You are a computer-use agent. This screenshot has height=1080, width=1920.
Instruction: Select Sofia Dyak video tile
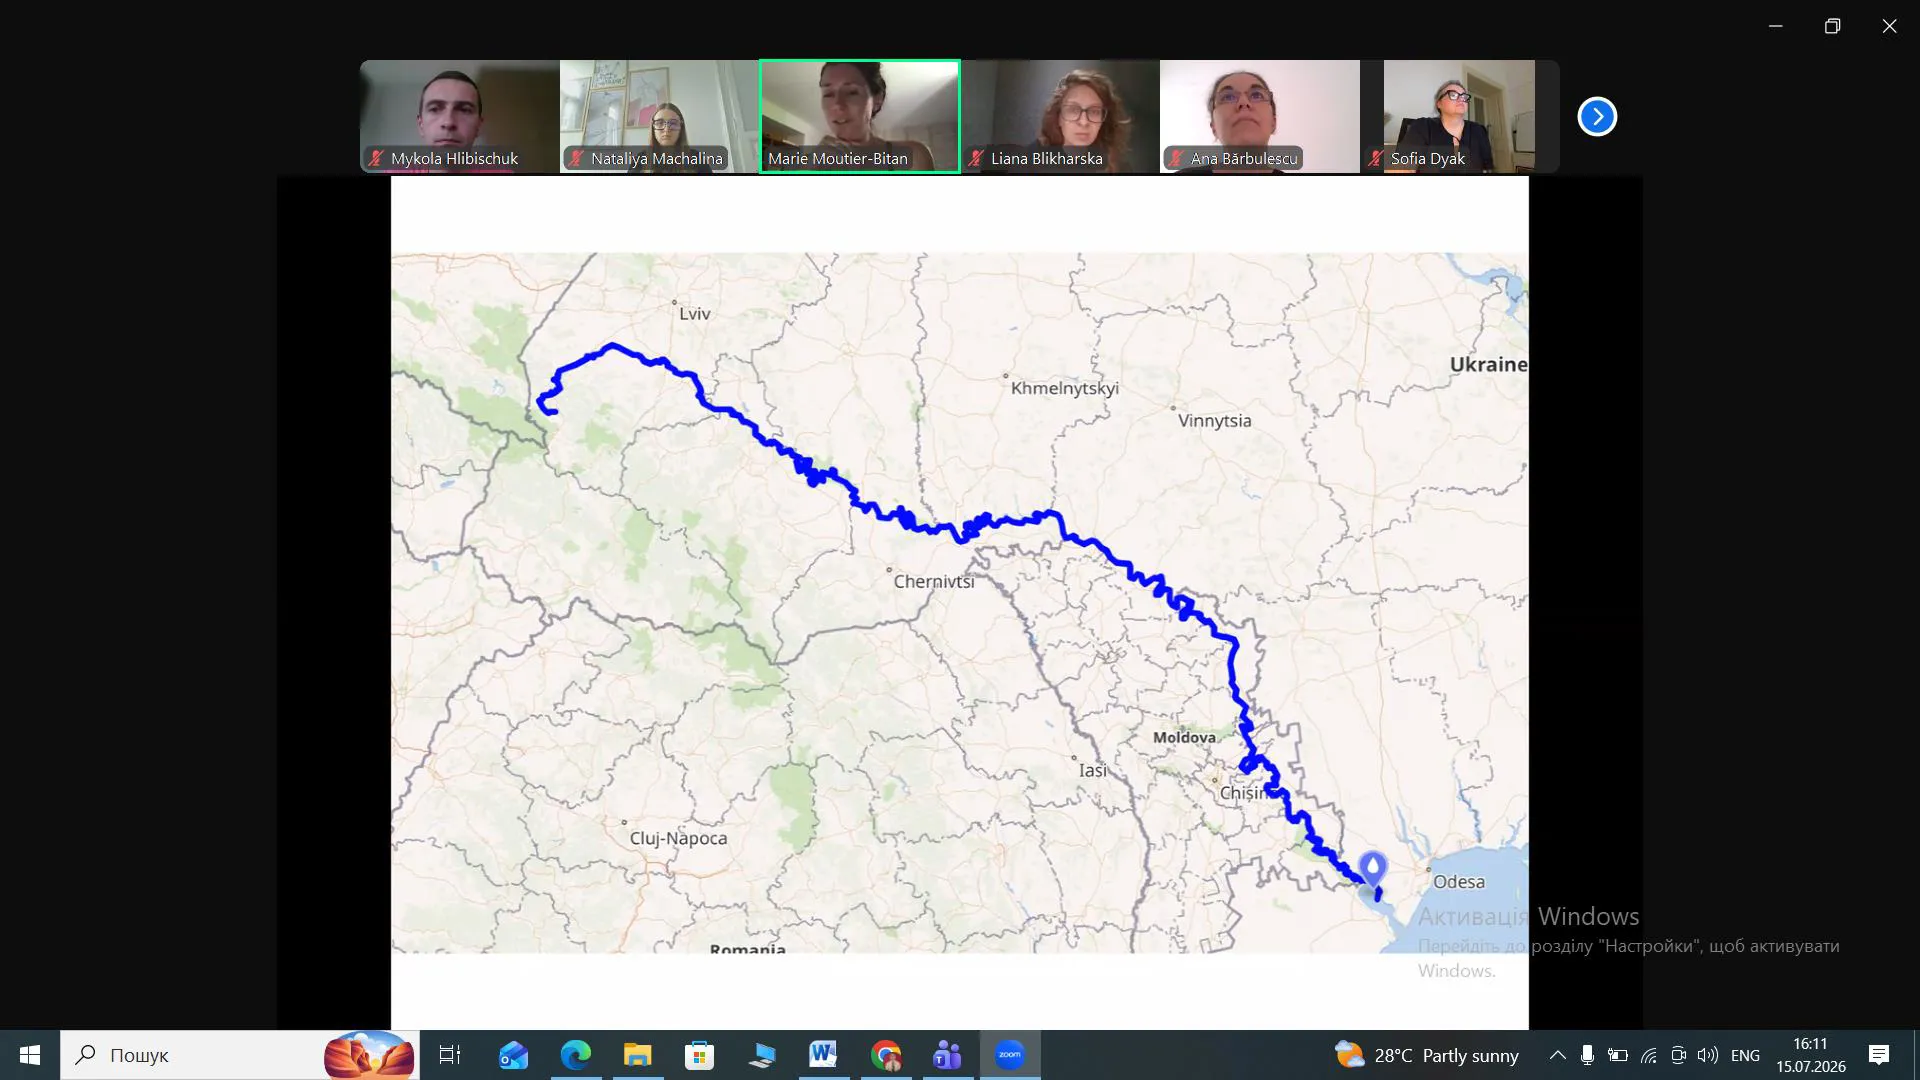[1459, 116]
